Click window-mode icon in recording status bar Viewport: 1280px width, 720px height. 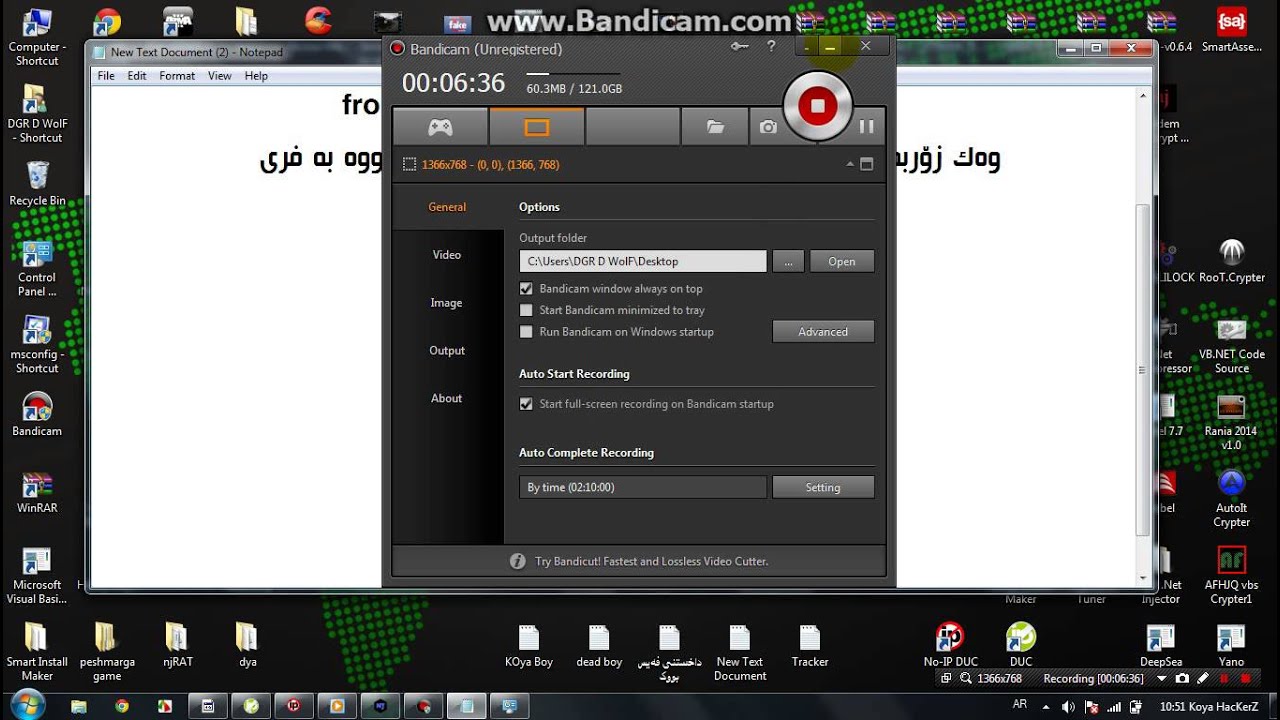946,678
